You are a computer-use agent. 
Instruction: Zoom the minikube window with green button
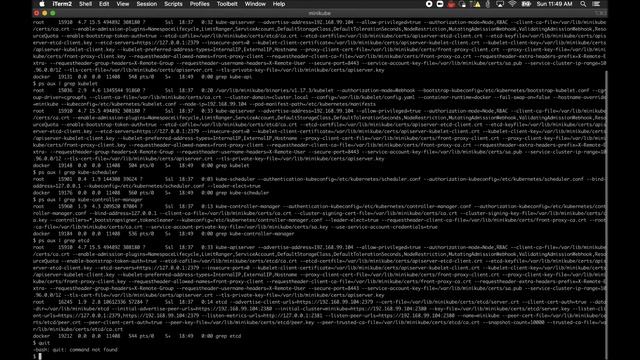(x=52, y=13)
